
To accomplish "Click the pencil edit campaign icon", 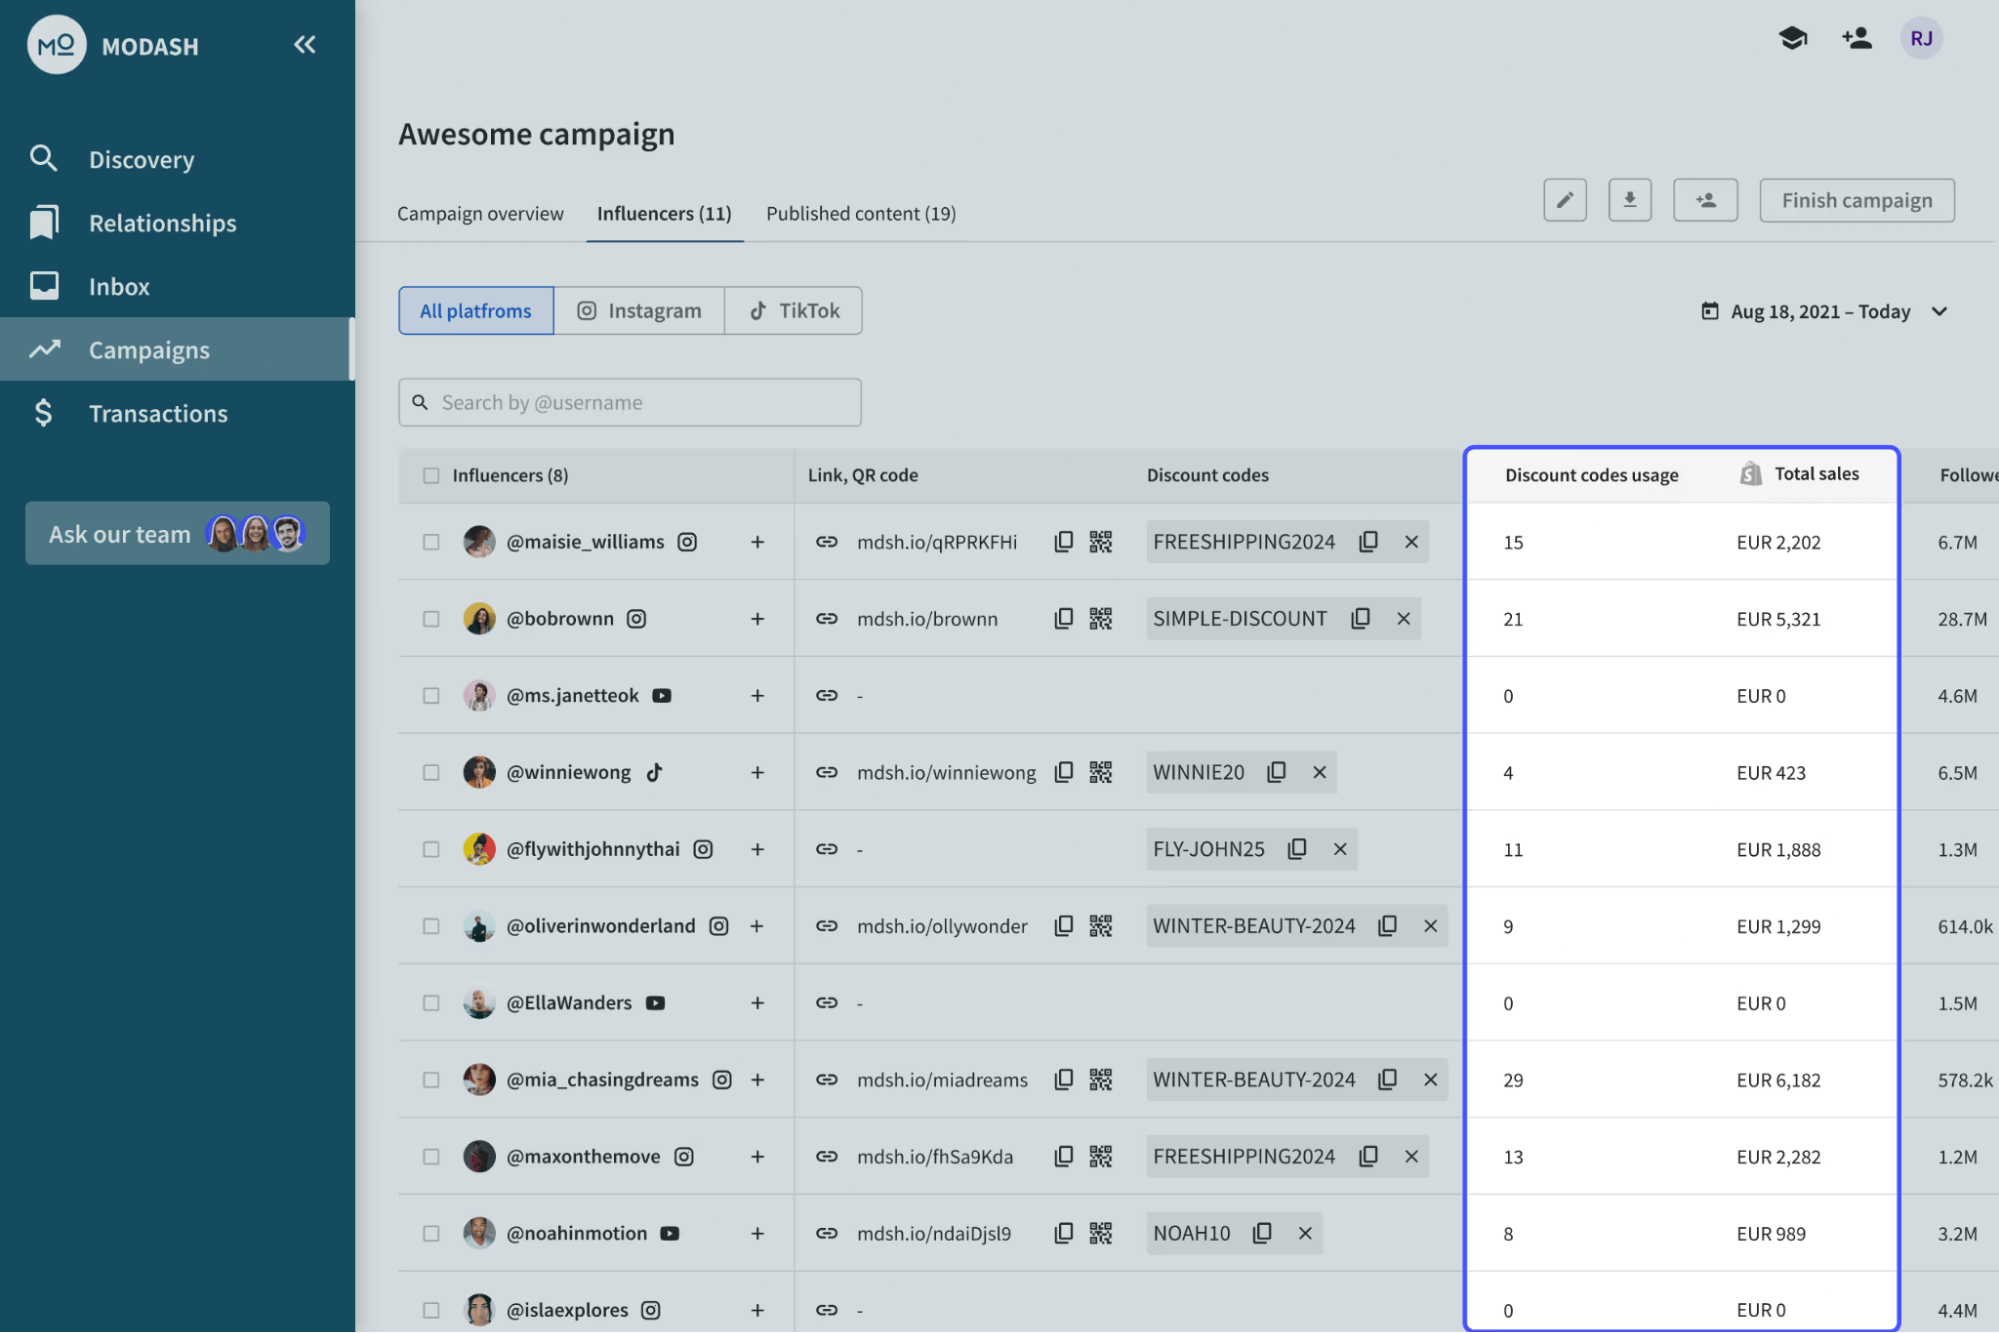I will point(1564,200).
